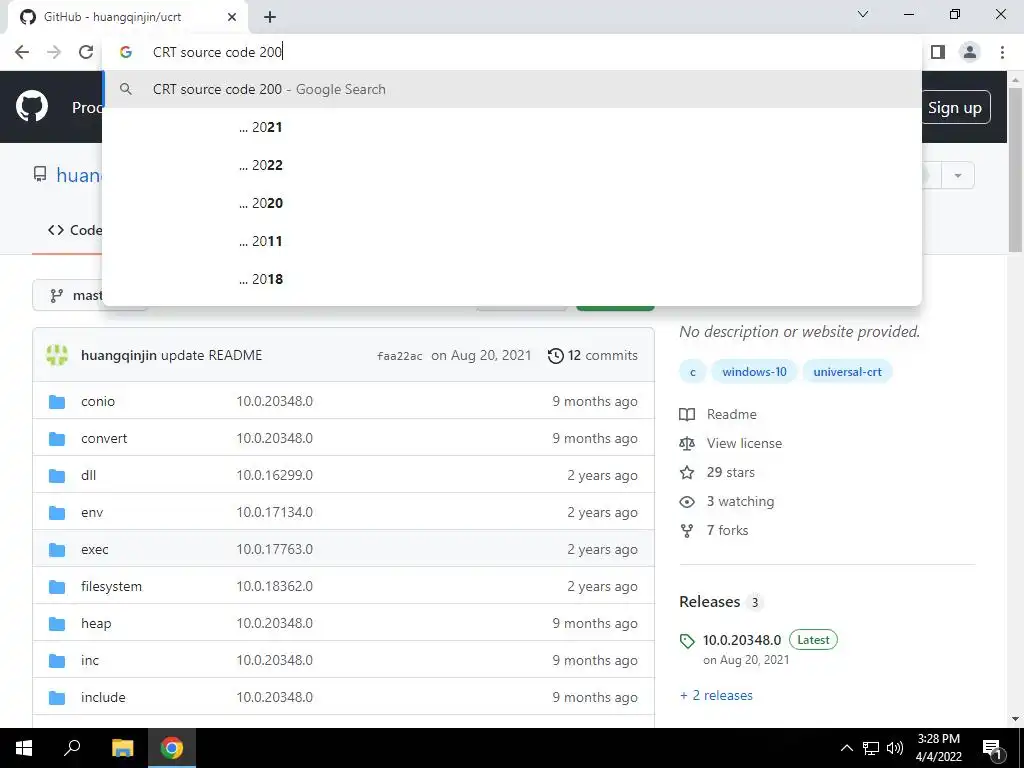The image size is (1024, 768).
Task: Click the browser forward arrow
Action: click(54, 52)
